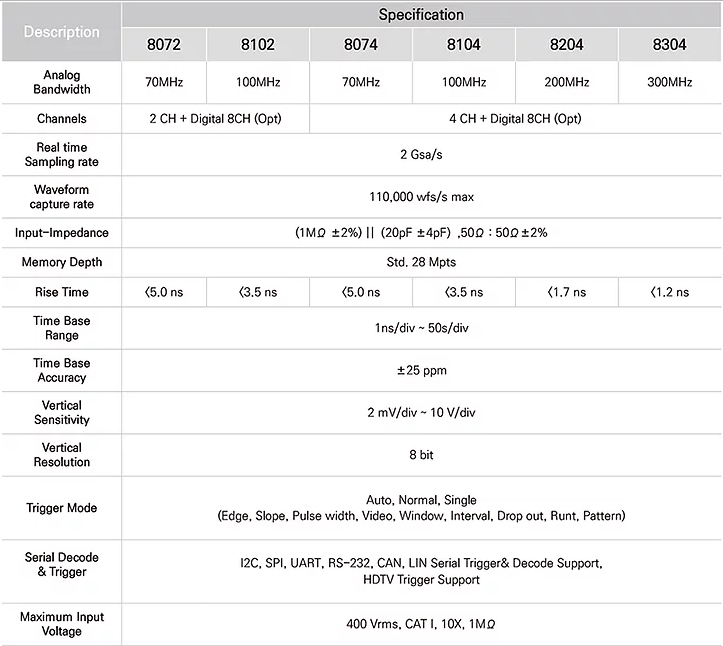Click the 110,000 wfs/s max value
The height and width of the screenshot is (646, 723).
(x=421, y=197)
